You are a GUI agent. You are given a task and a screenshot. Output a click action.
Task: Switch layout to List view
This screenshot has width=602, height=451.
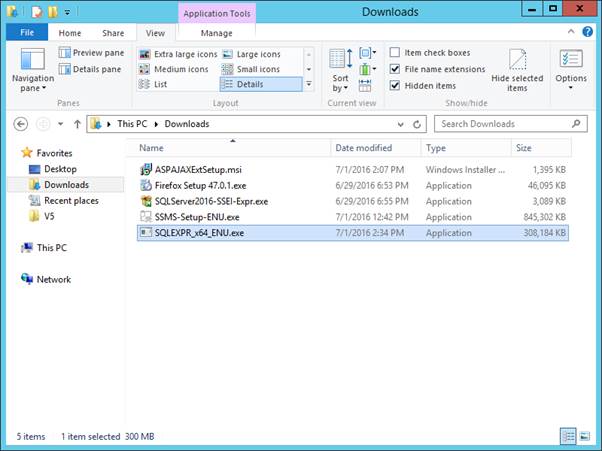153,84
